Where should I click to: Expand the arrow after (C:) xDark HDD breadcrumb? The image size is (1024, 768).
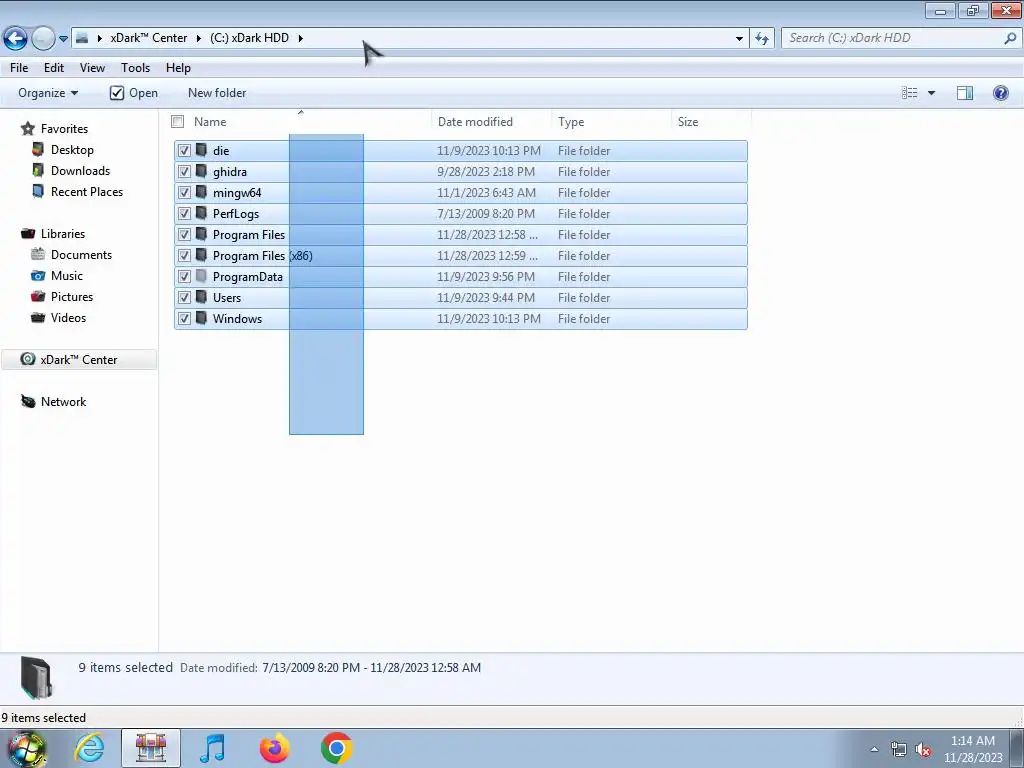pos(300,38)
